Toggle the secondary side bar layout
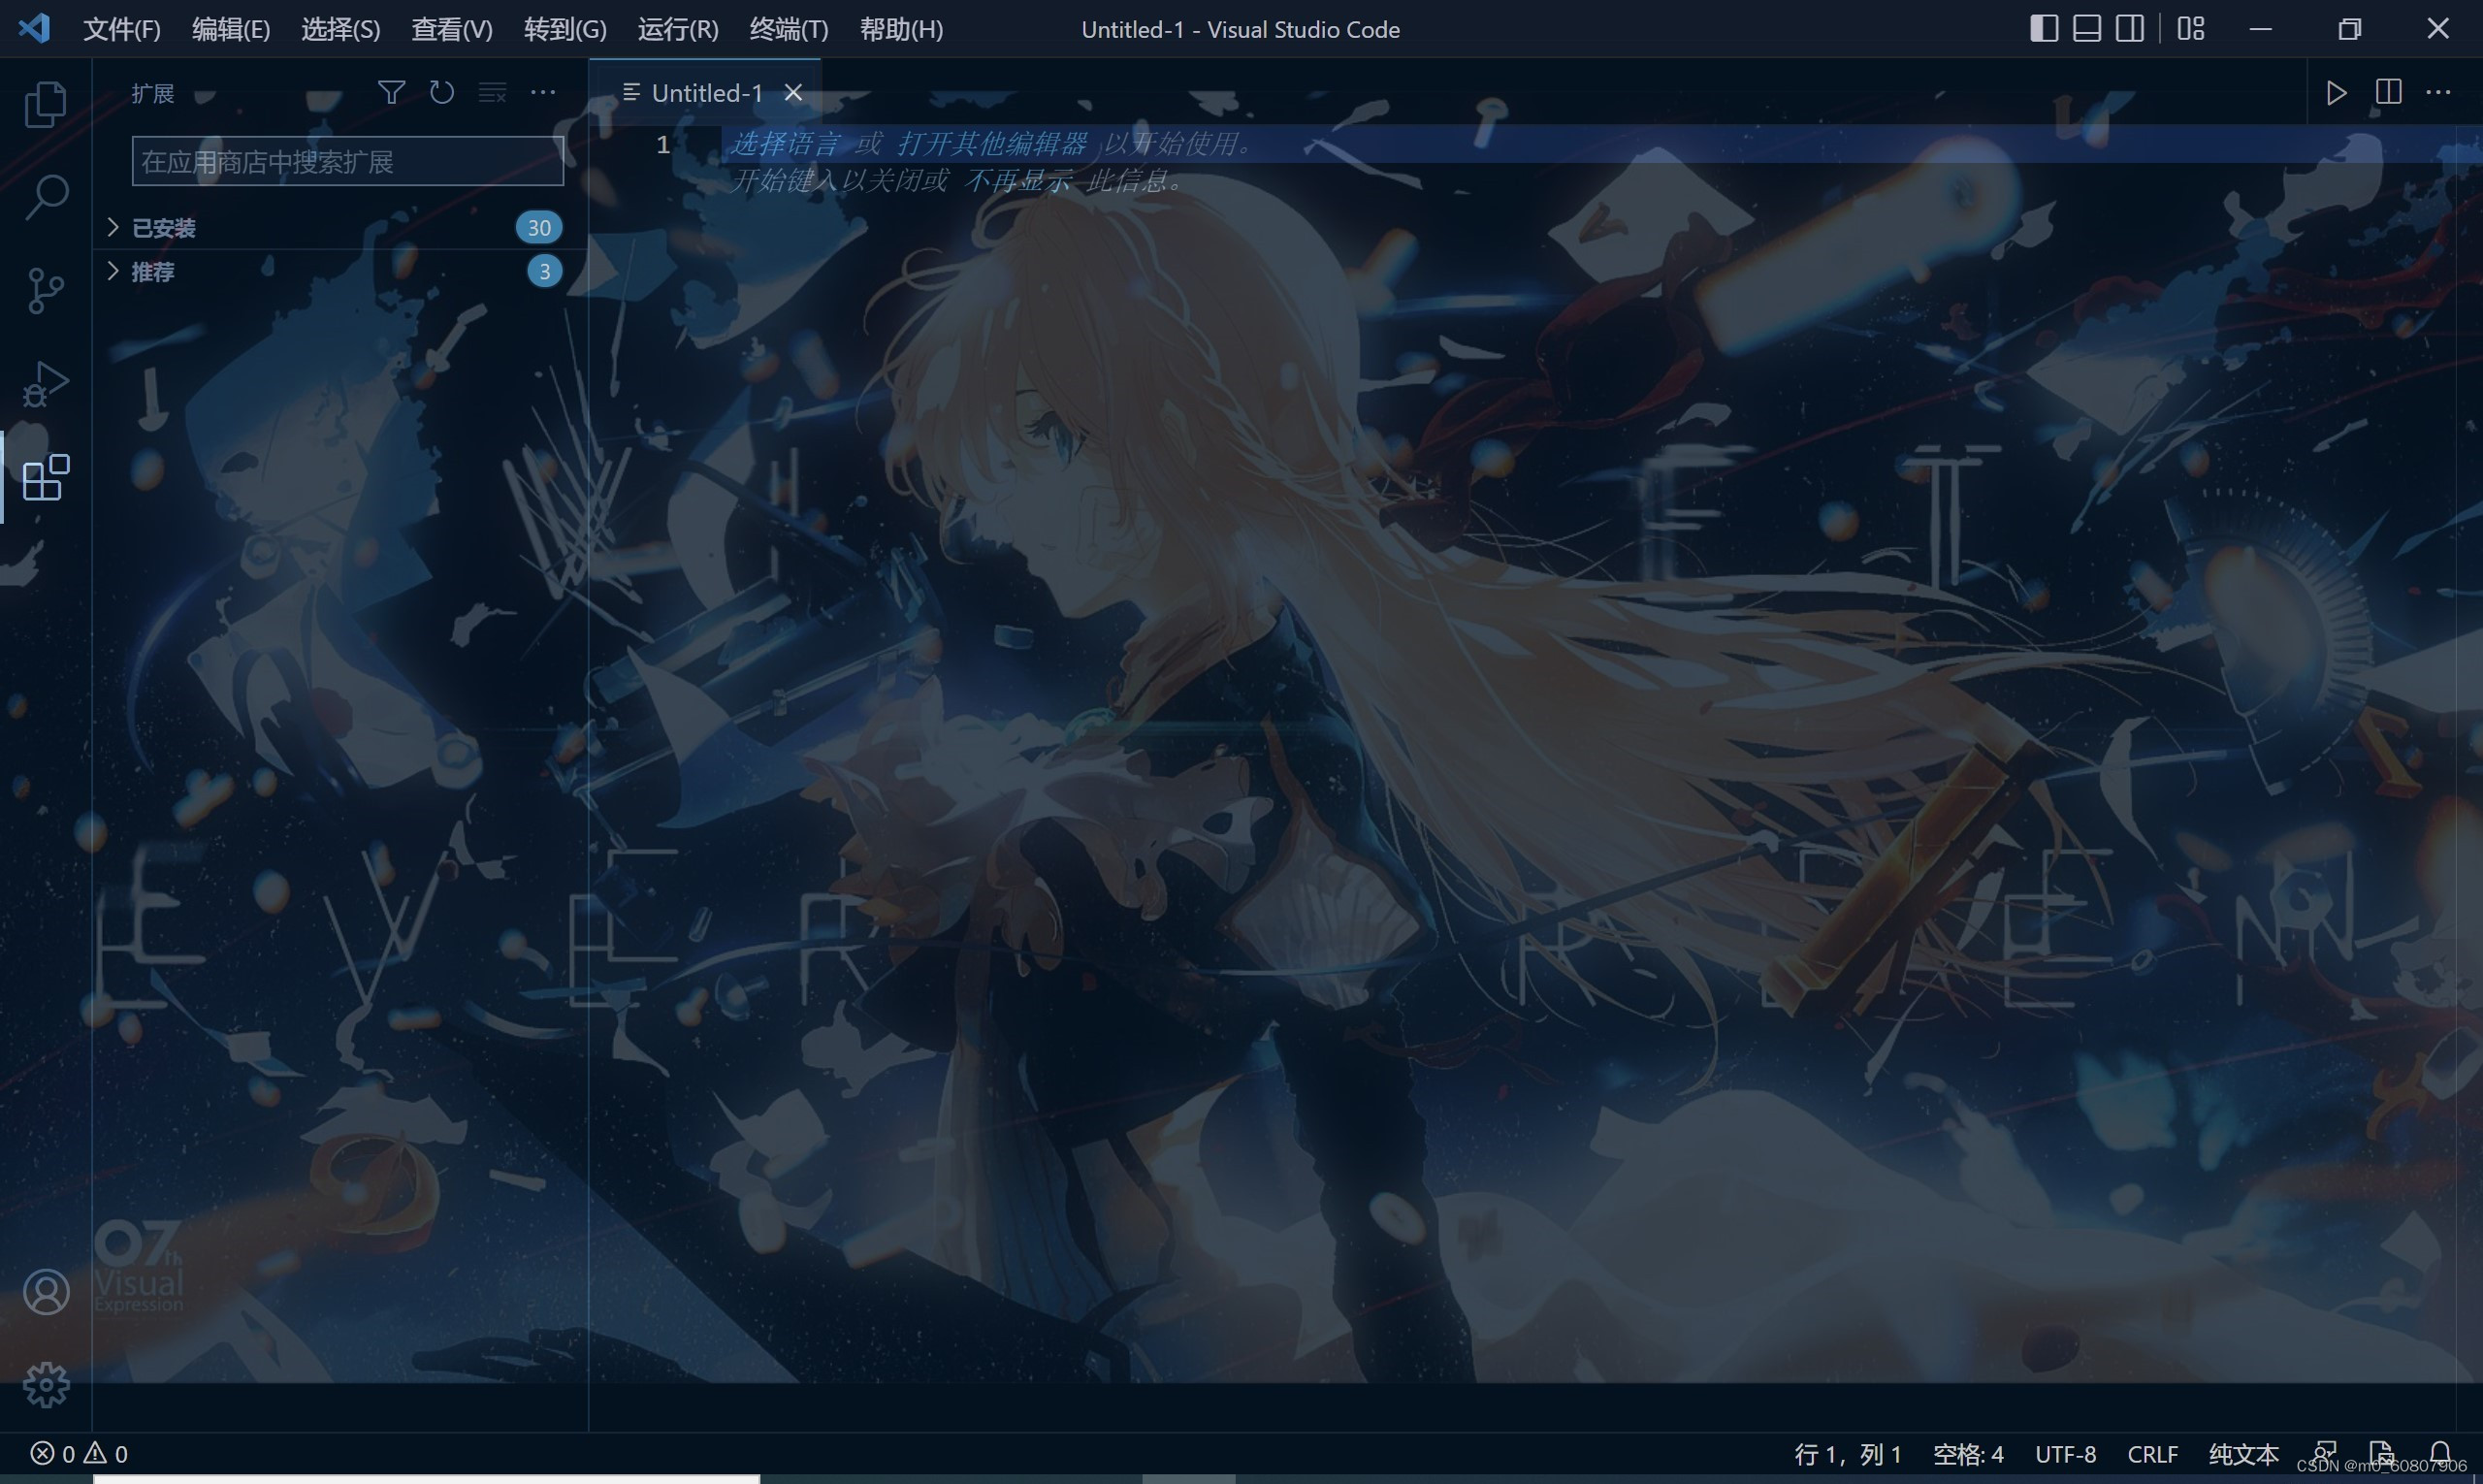Viewport: 2483px width, 1484px height. 2129,29
